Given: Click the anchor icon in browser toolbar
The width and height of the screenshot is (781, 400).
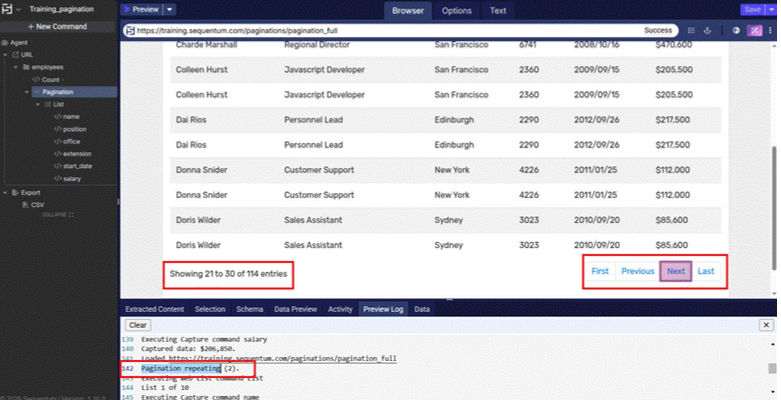Looking at the screenshot, I should [x=707, y=30].
